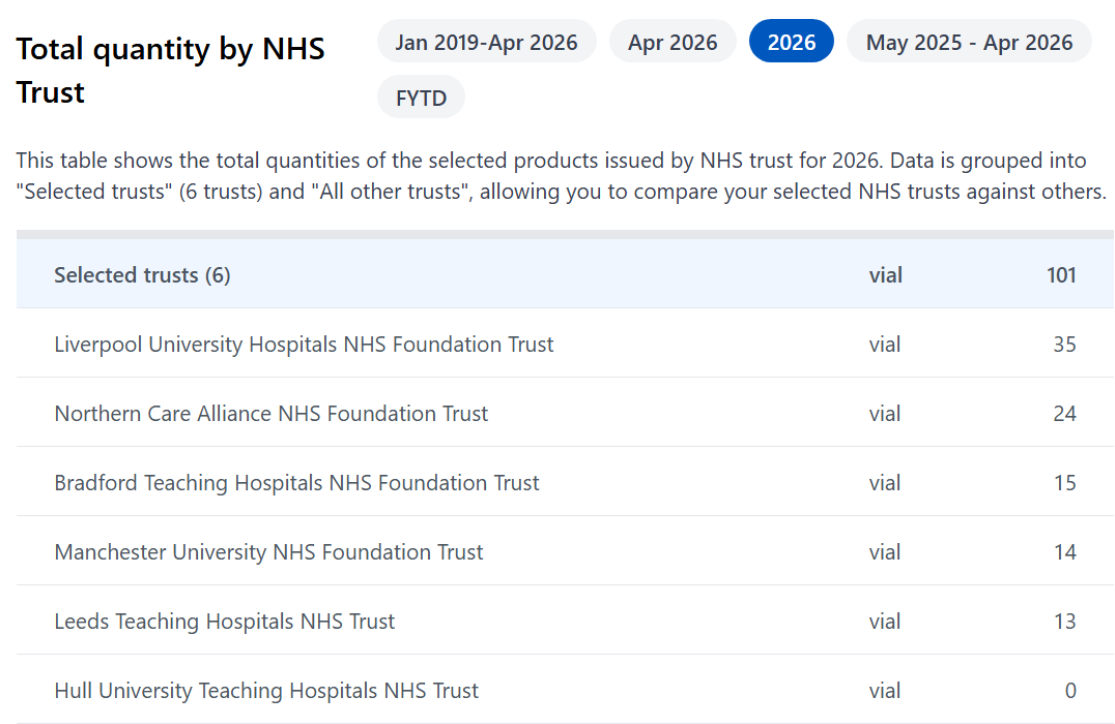
Task: Click the Leeds Teaching quantity value 13
Action: point(1065,621)
